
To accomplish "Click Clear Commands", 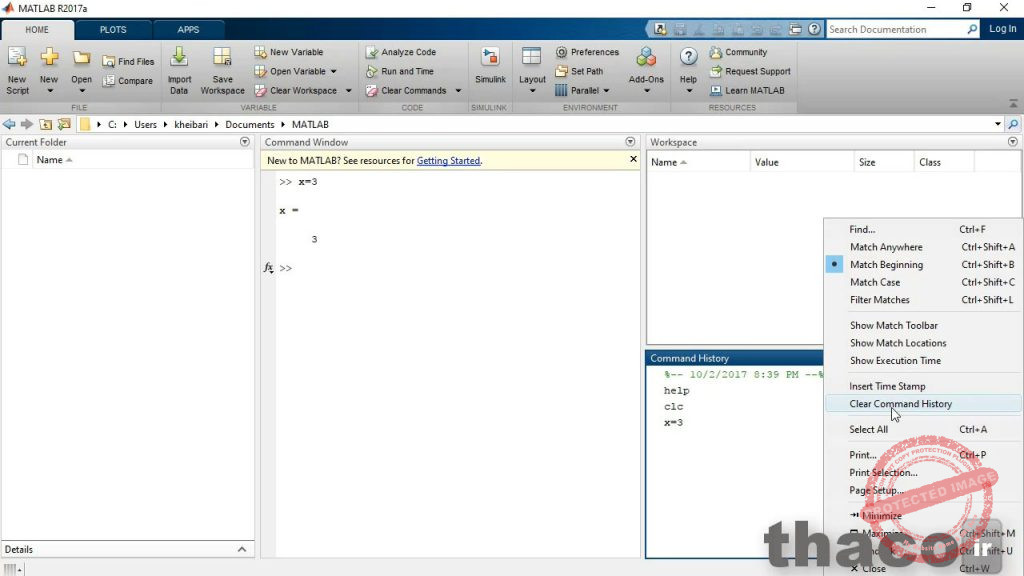I will click(x=406, y=91).
